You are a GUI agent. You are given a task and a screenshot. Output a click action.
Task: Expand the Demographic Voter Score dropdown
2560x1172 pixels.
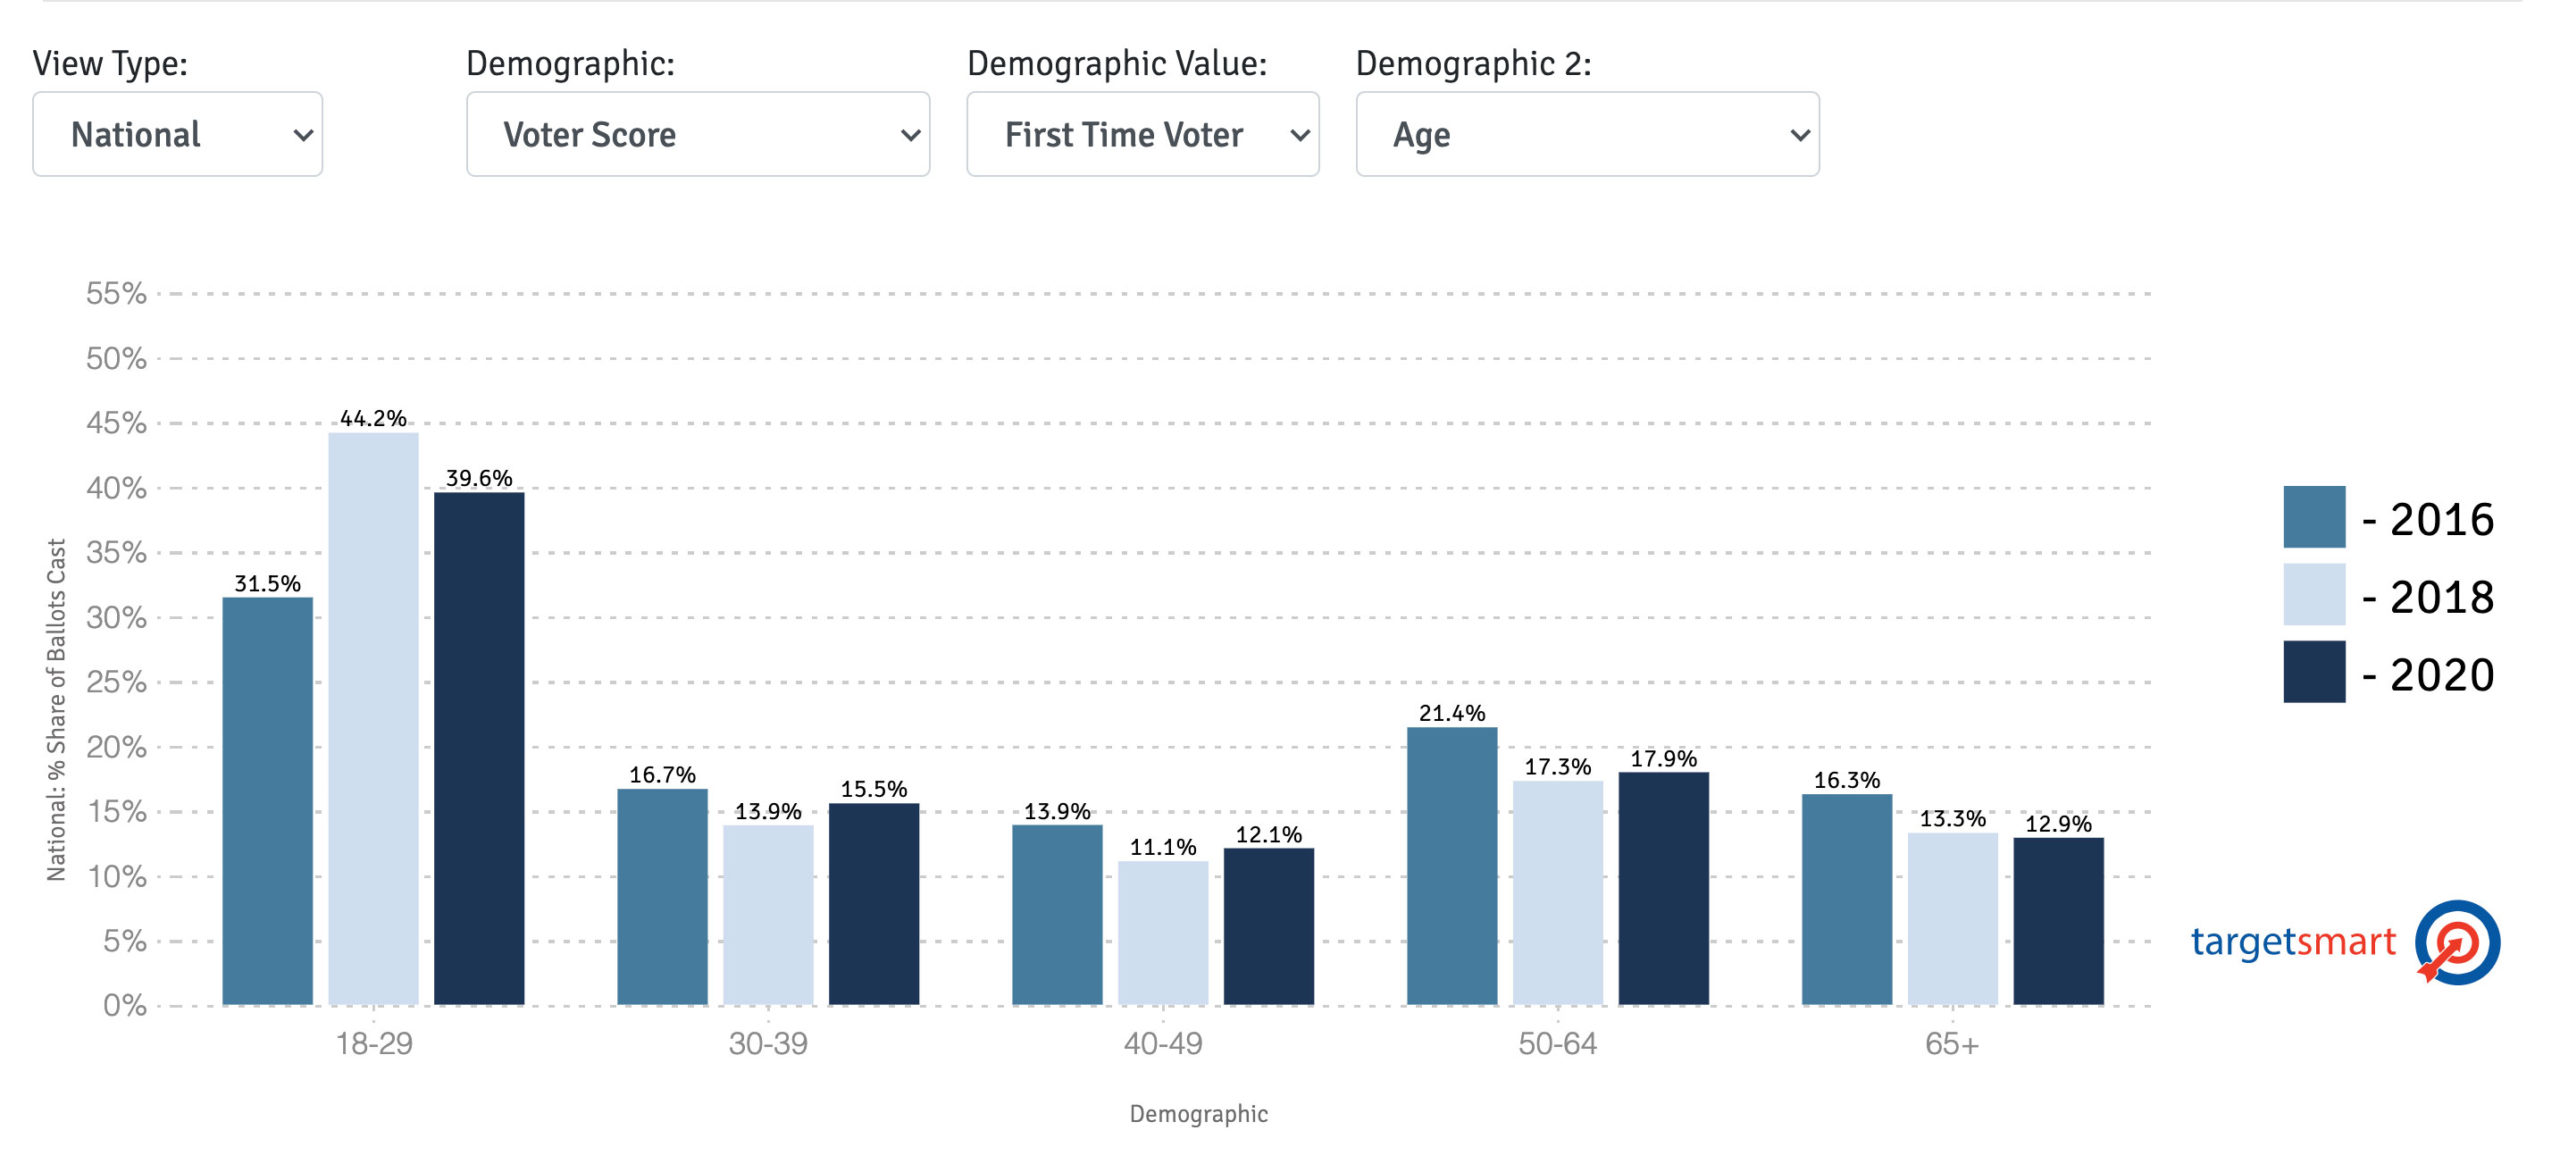coord(698,134)
